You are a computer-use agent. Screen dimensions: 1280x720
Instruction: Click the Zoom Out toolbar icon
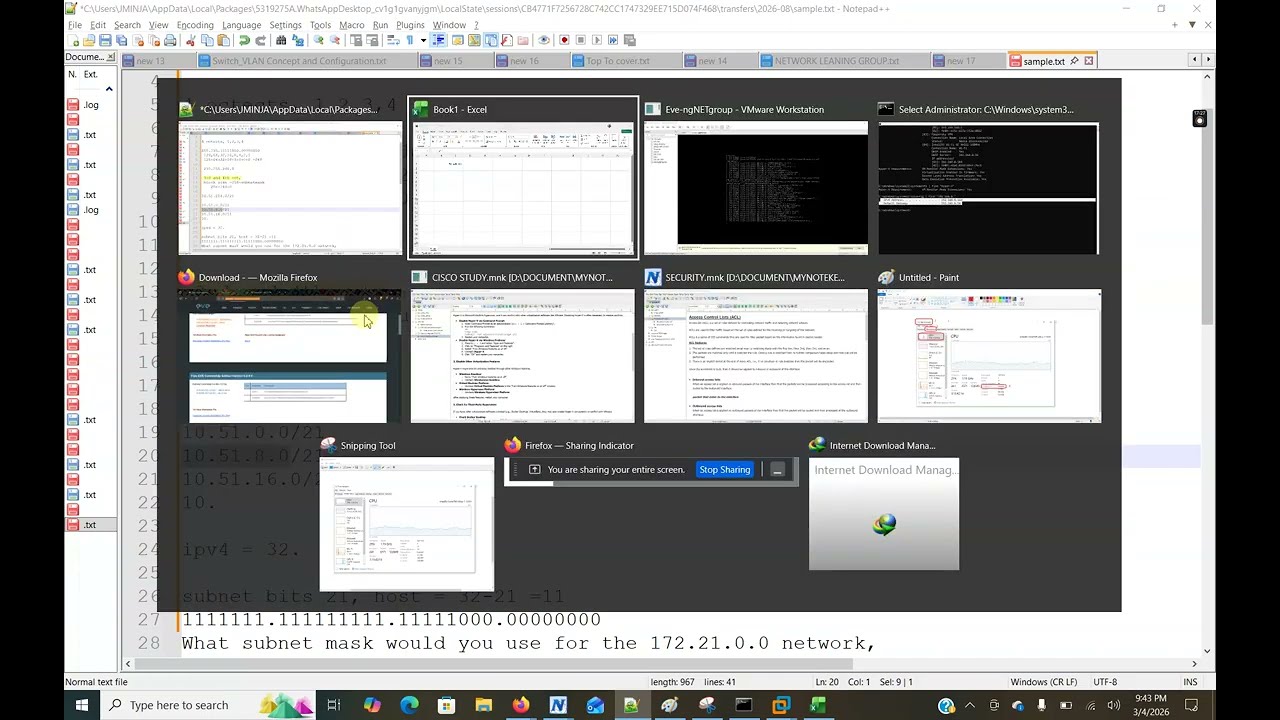(x=334, y=40)
